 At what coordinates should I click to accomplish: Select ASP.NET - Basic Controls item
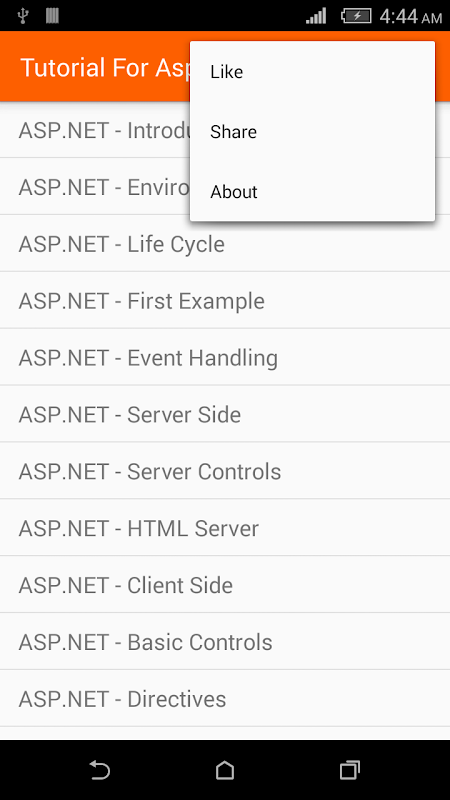225,641
